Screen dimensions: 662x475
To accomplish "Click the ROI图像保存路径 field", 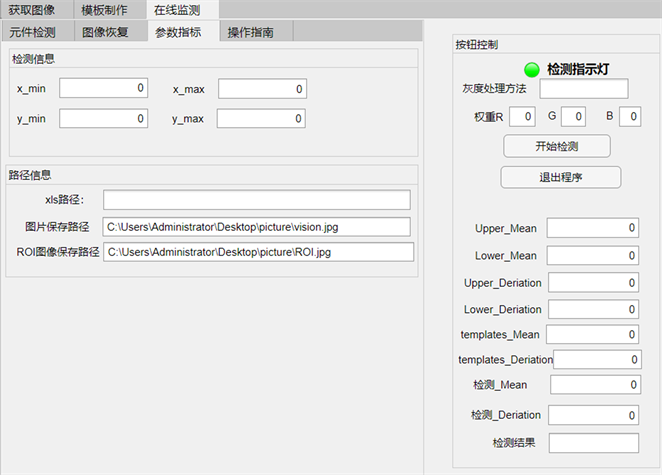I will click(258, 252).
